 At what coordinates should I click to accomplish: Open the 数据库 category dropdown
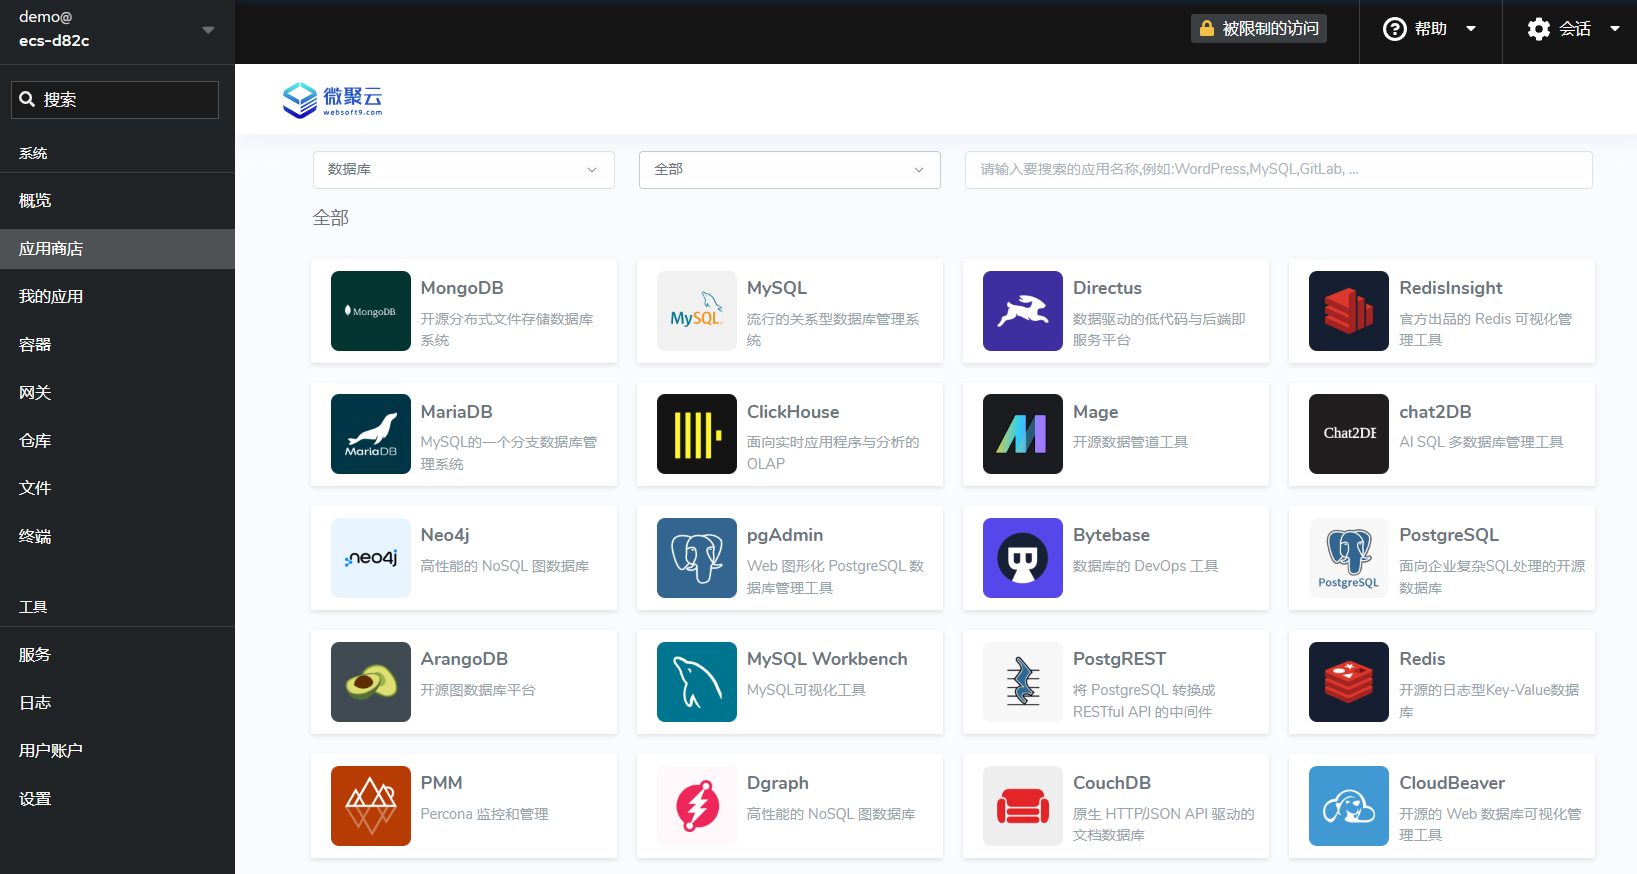pyautogui.click(x=463, y=170)
